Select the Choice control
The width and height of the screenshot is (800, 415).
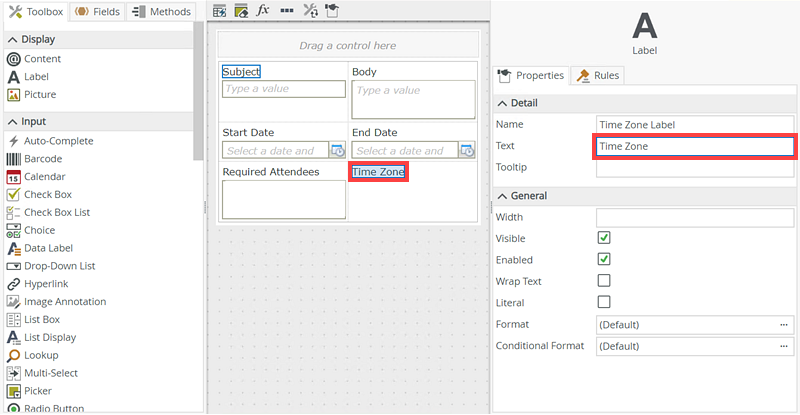pos(31,230)
